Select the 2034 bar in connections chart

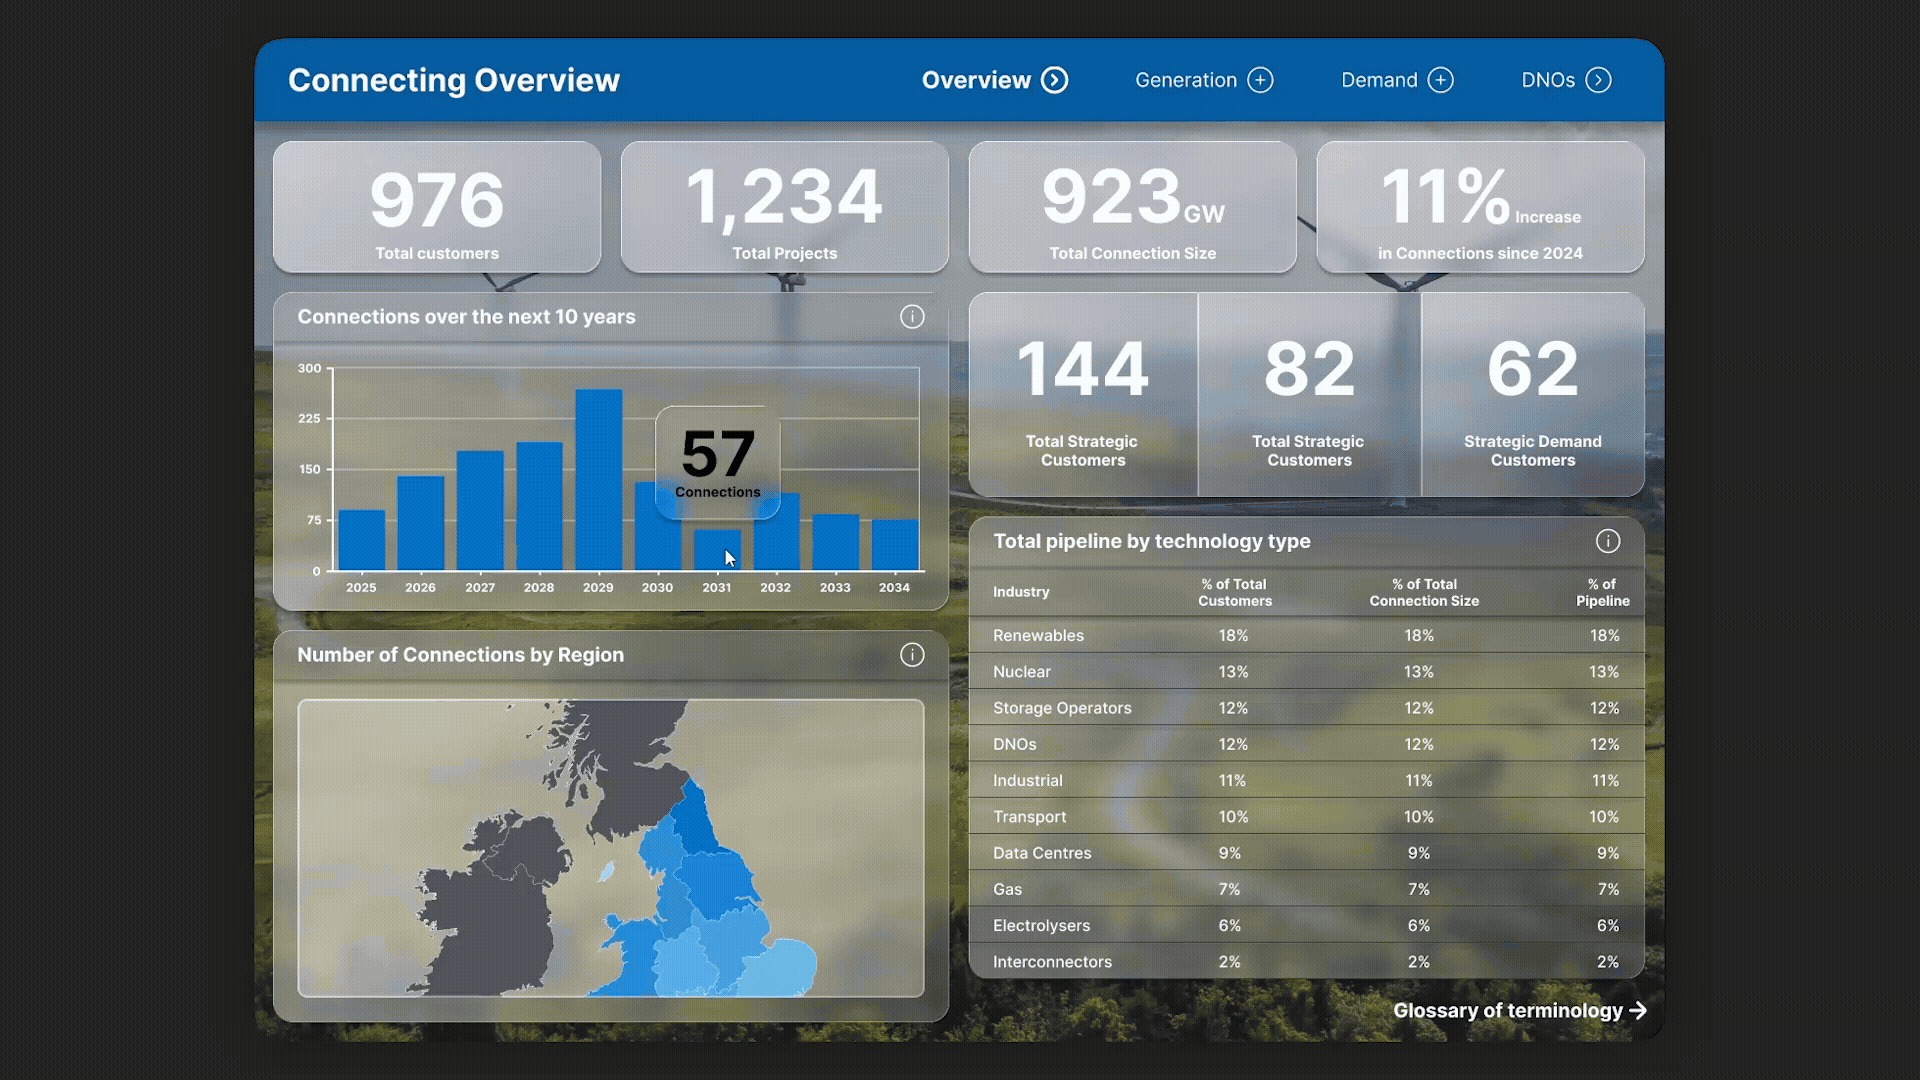[x=895, y=545]
